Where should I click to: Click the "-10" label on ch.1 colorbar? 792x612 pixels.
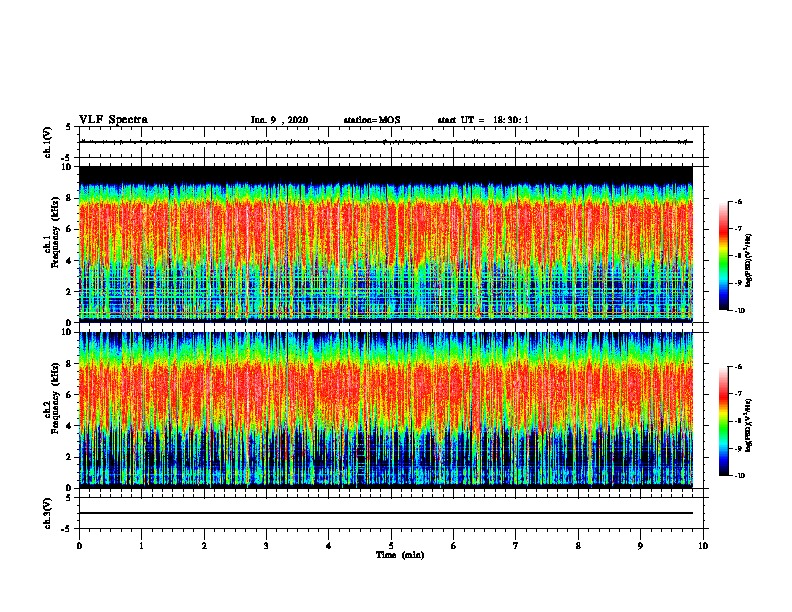[740, 311]
